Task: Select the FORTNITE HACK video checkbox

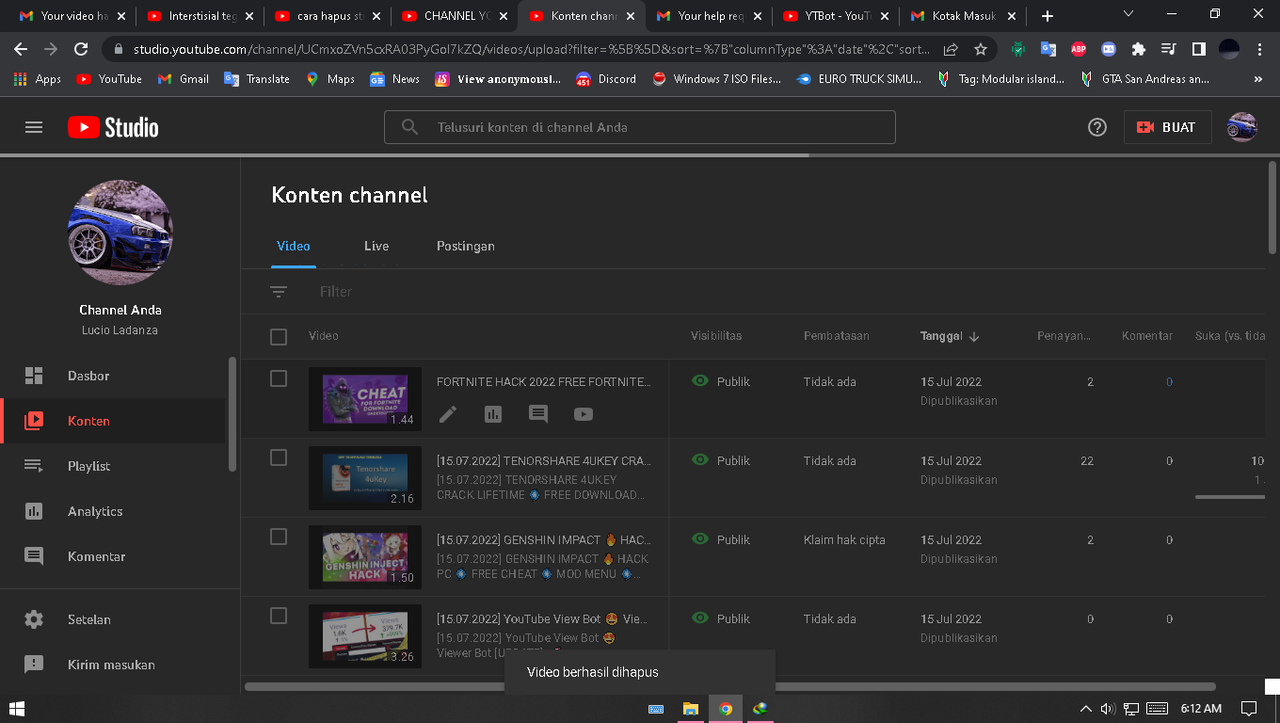Action: pos(279,378)
